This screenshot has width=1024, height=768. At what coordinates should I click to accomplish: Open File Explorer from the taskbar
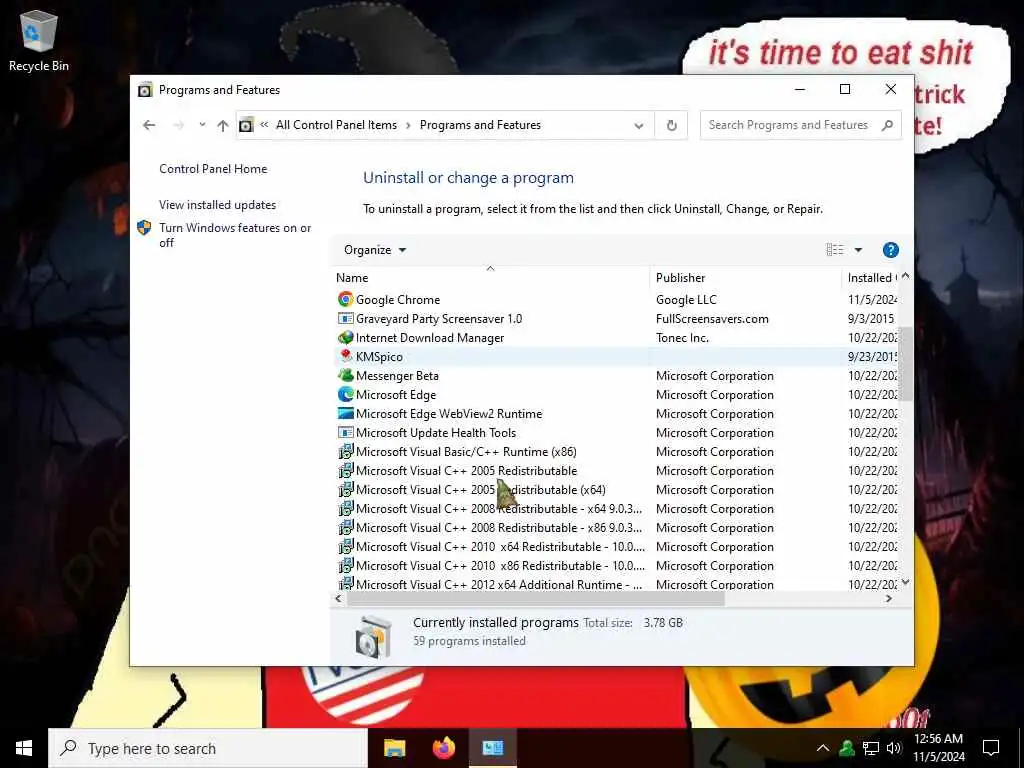(x=394, y=748)
